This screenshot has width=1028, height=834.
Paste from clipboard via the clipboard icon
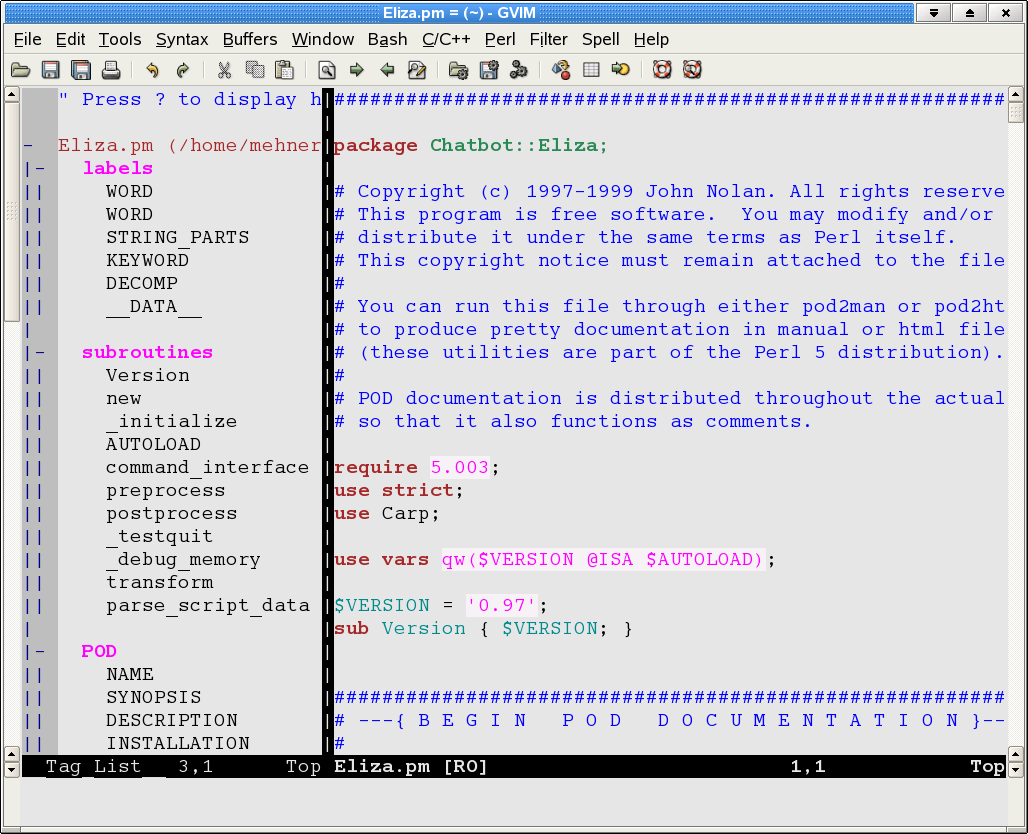(x=284, y=70)
